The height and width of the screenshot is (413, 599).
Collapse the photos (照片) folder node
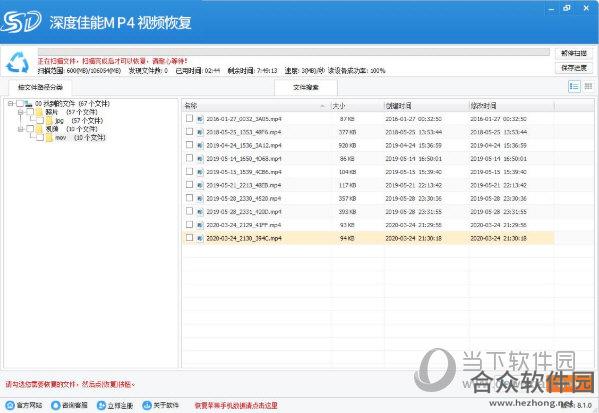tap(20, 112)
